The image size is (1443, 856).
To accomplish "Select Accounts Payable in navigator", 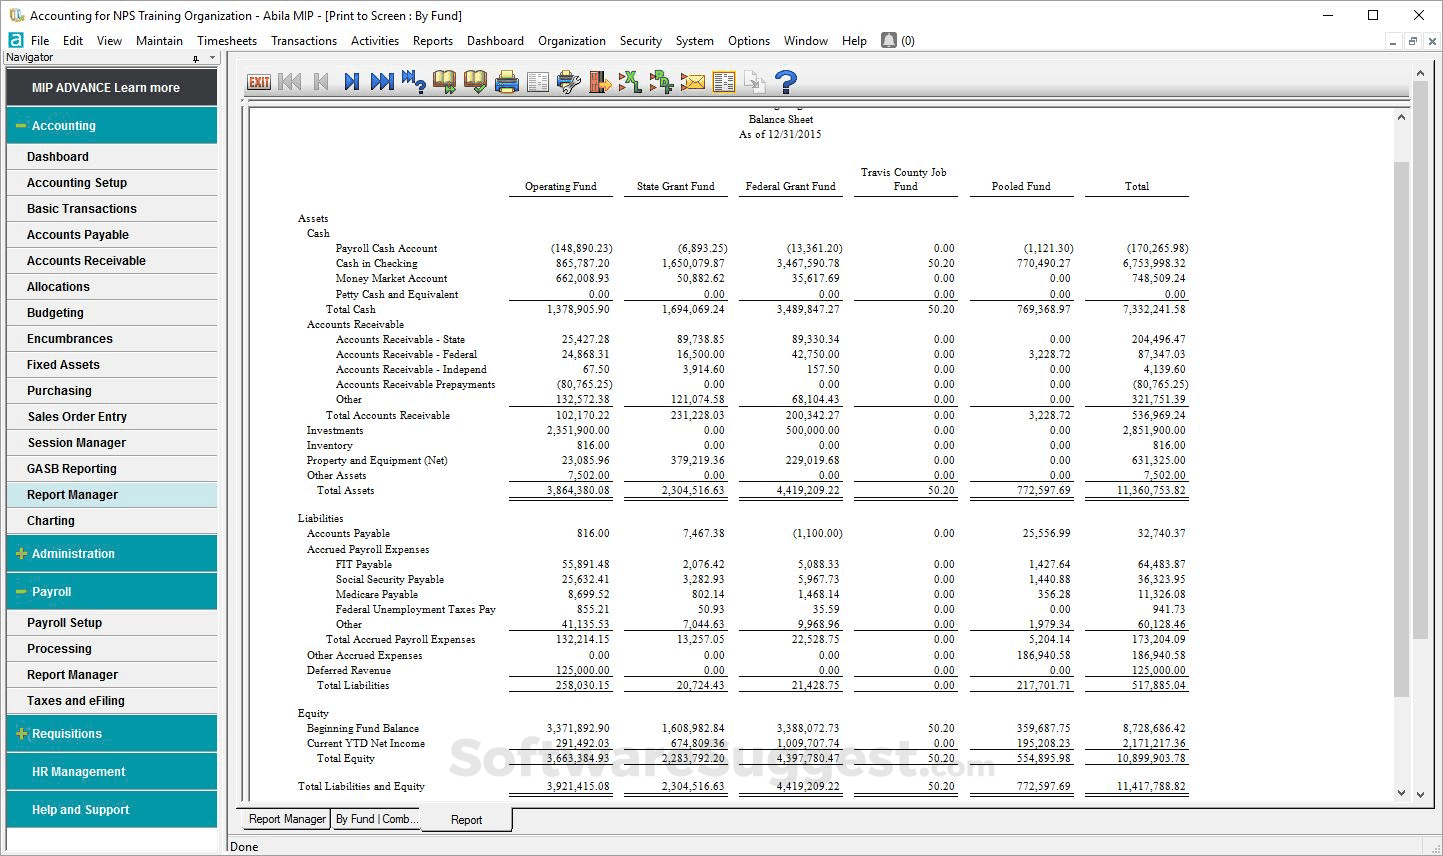I will pos(112,235).
